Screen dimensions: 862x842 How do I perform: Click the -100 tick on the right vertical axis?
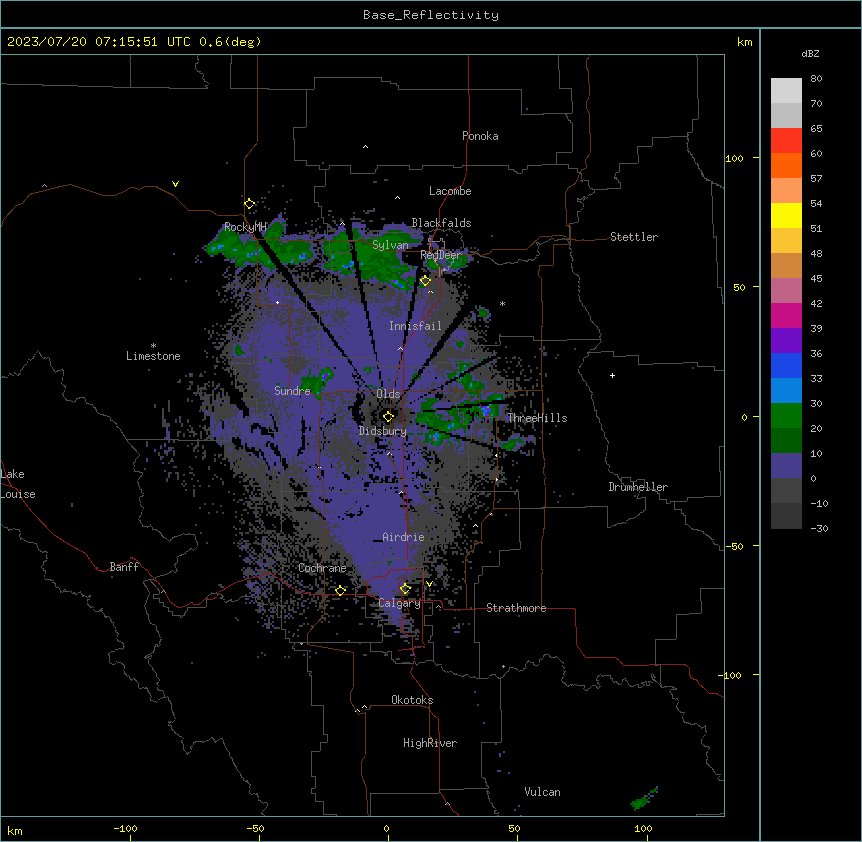731,675
